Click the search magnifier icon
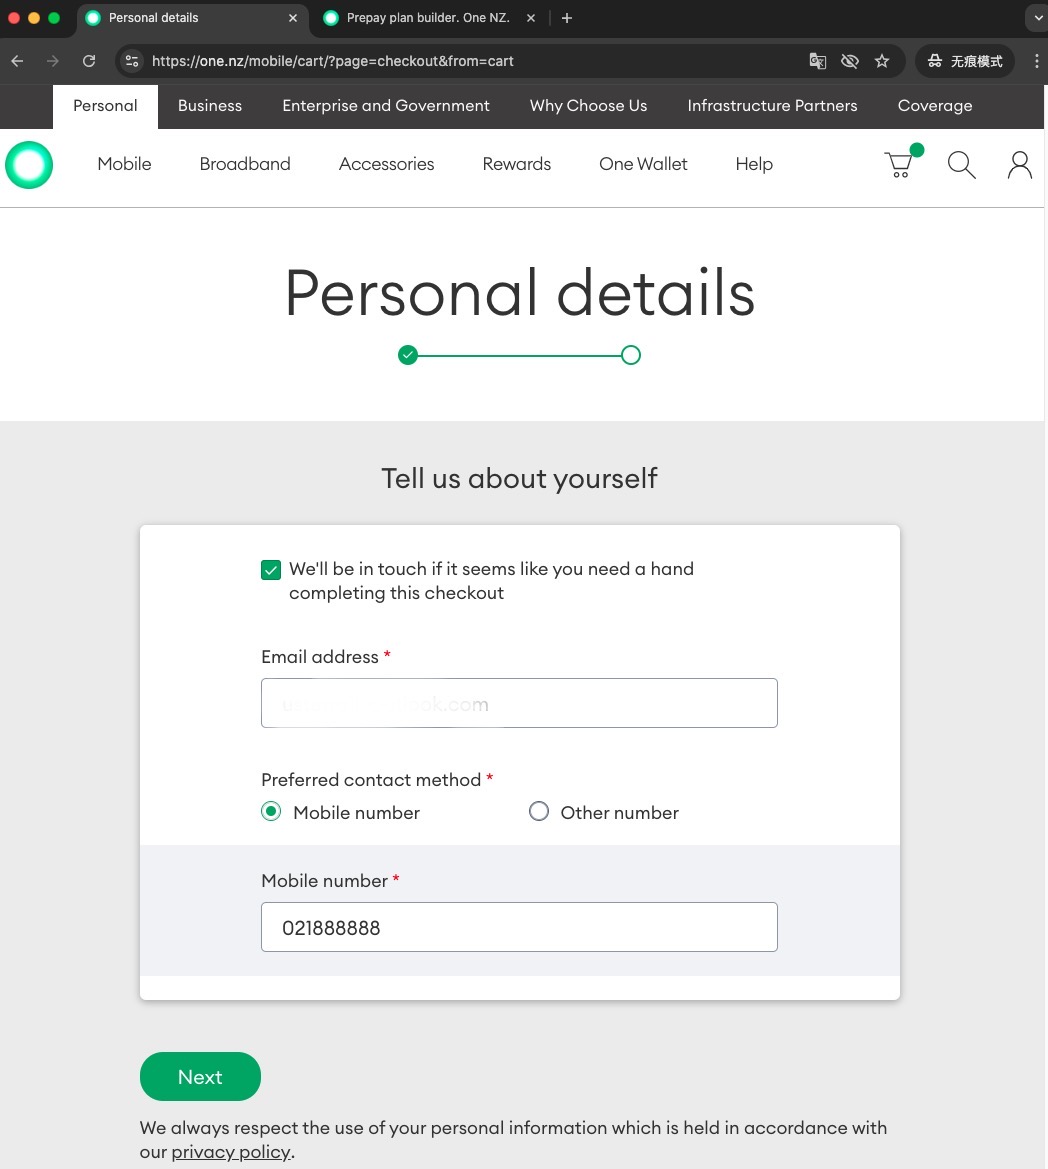This screenshot has height=1169, width=1048. pyautogui.click(x=962, y=165)
